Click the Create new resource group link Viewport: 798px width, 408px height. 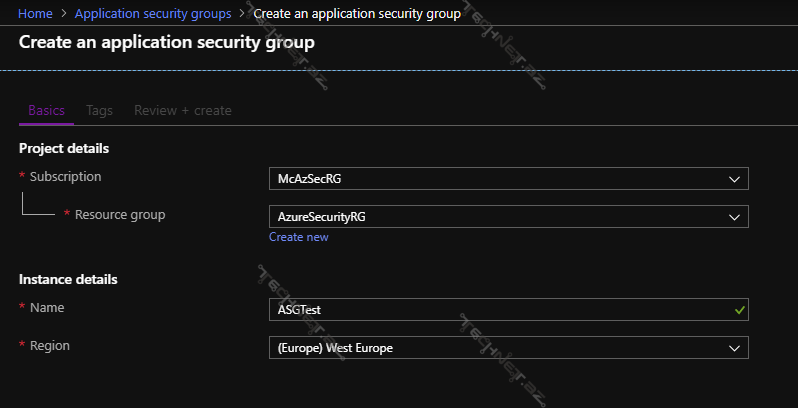pos(298,237)
